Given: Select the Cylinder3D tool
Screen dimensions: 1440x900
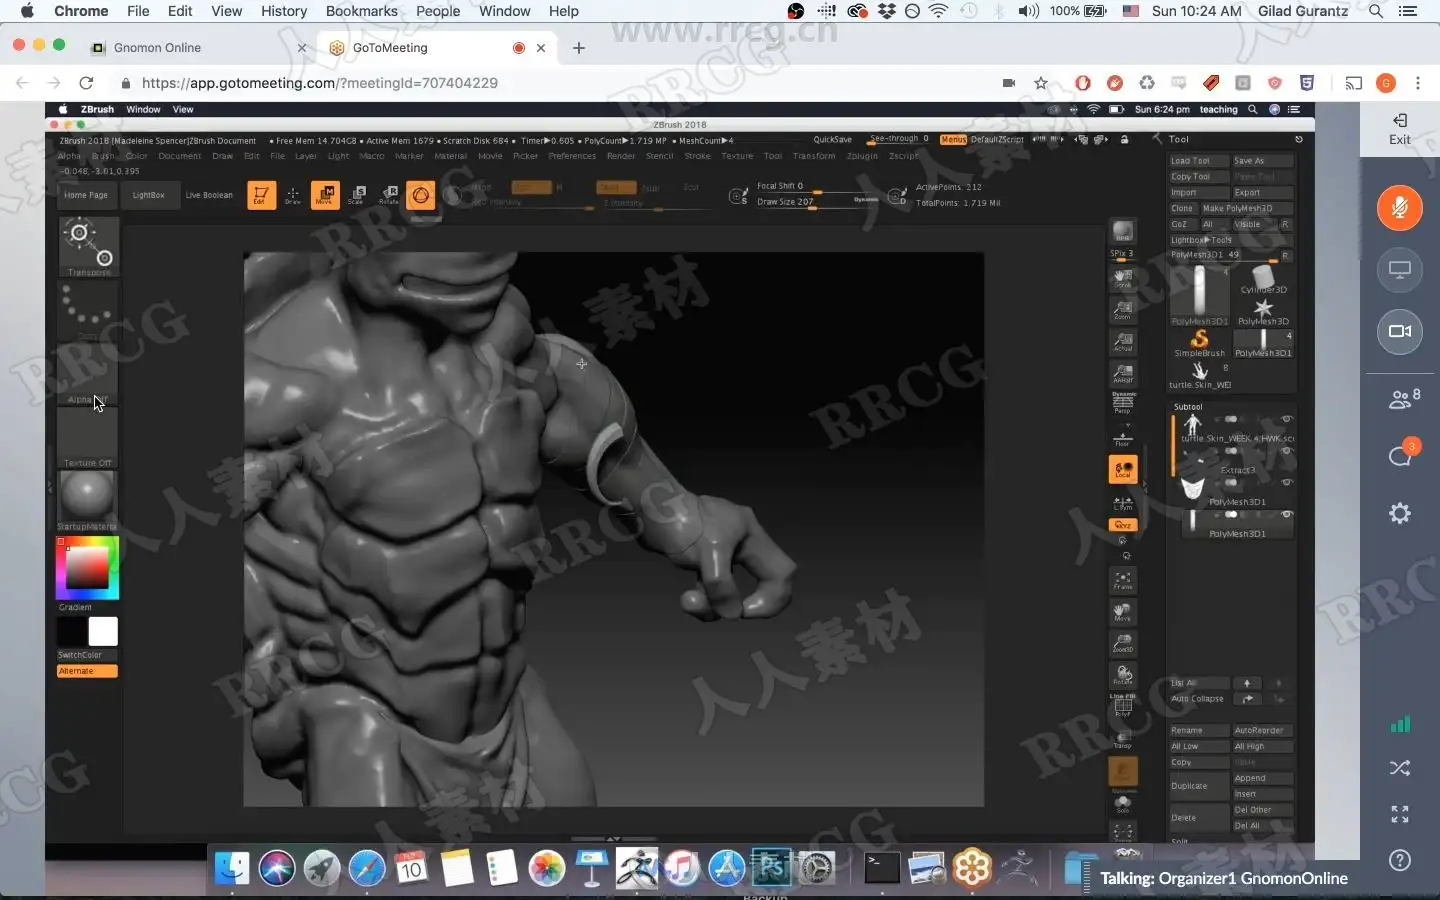Looking at the screenshot, I should click(x=1264, y=279).
